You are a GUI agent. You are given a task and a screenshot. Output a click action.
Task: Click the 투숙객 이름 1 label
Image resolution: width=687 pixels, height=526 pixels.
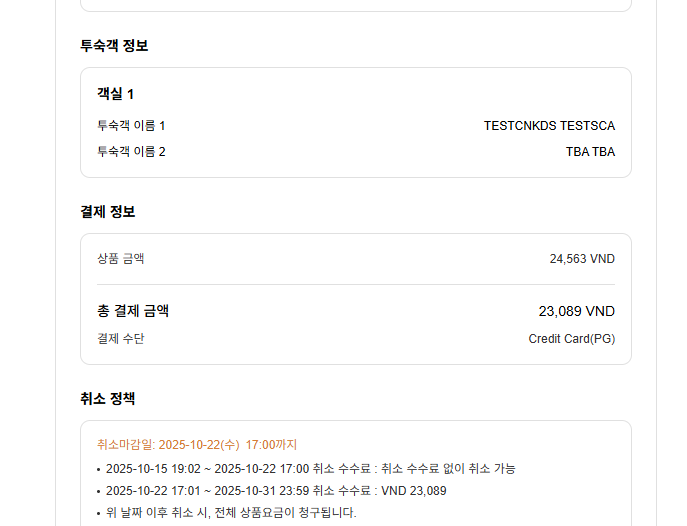(131, 126)
